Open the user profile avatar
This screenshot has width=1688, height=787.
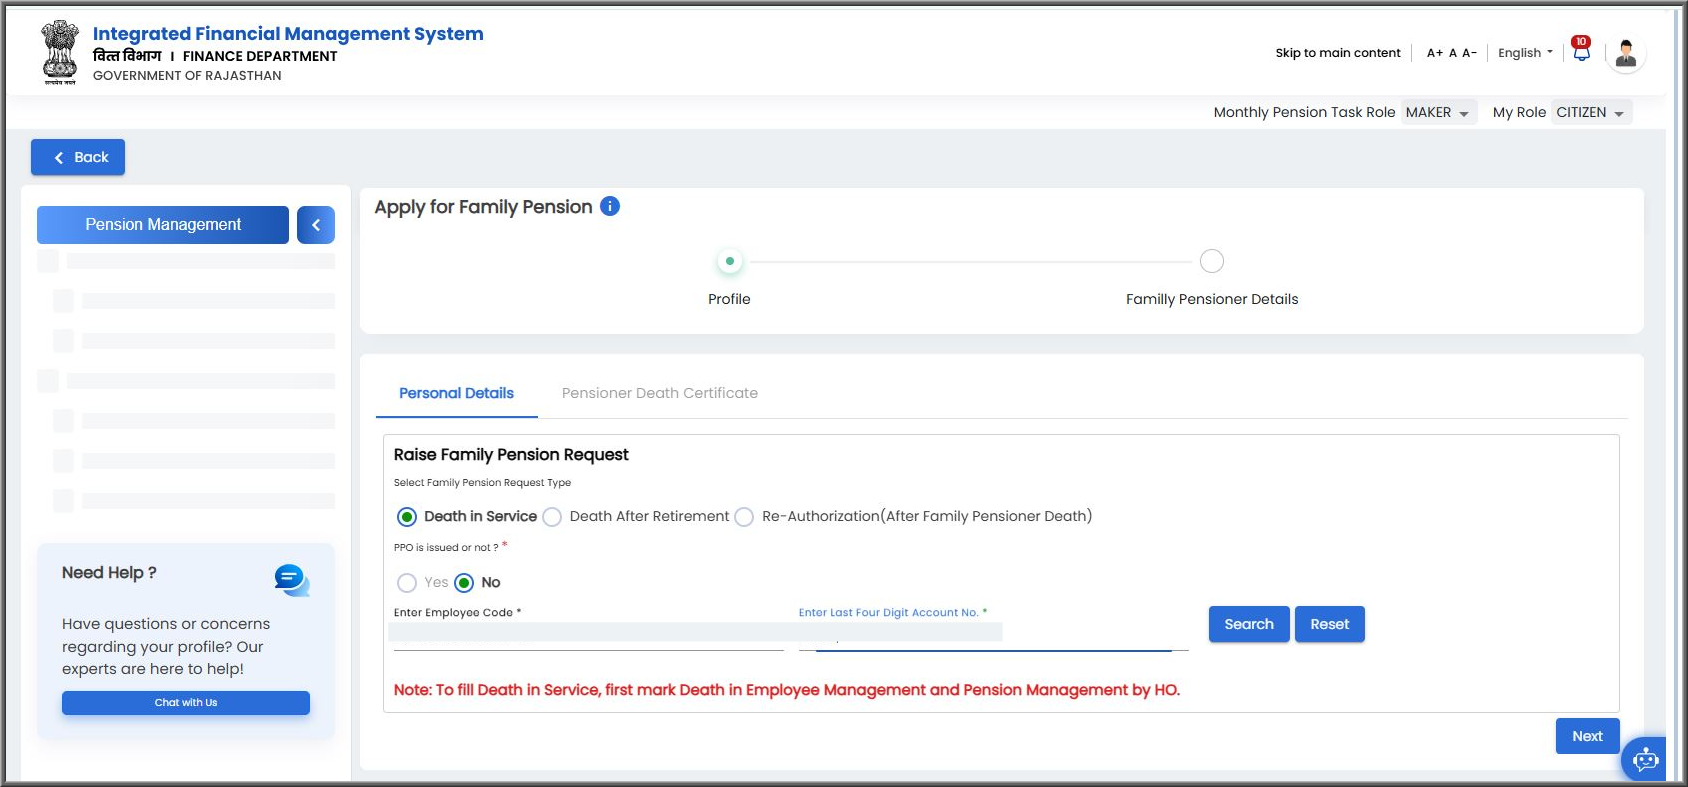(x=1626, y=53)
